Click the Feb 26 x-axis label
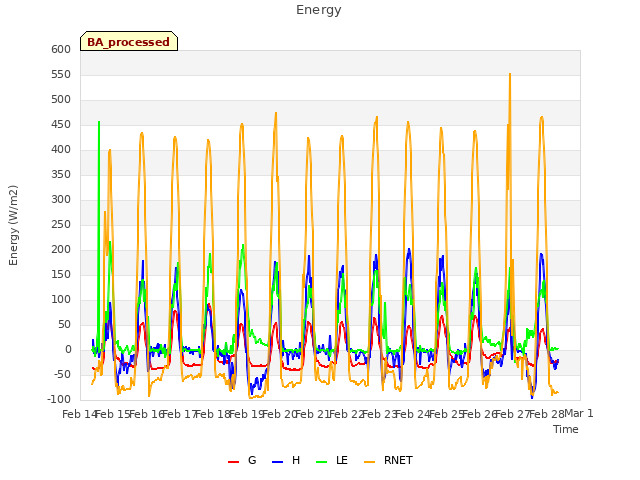 point(478,414)
